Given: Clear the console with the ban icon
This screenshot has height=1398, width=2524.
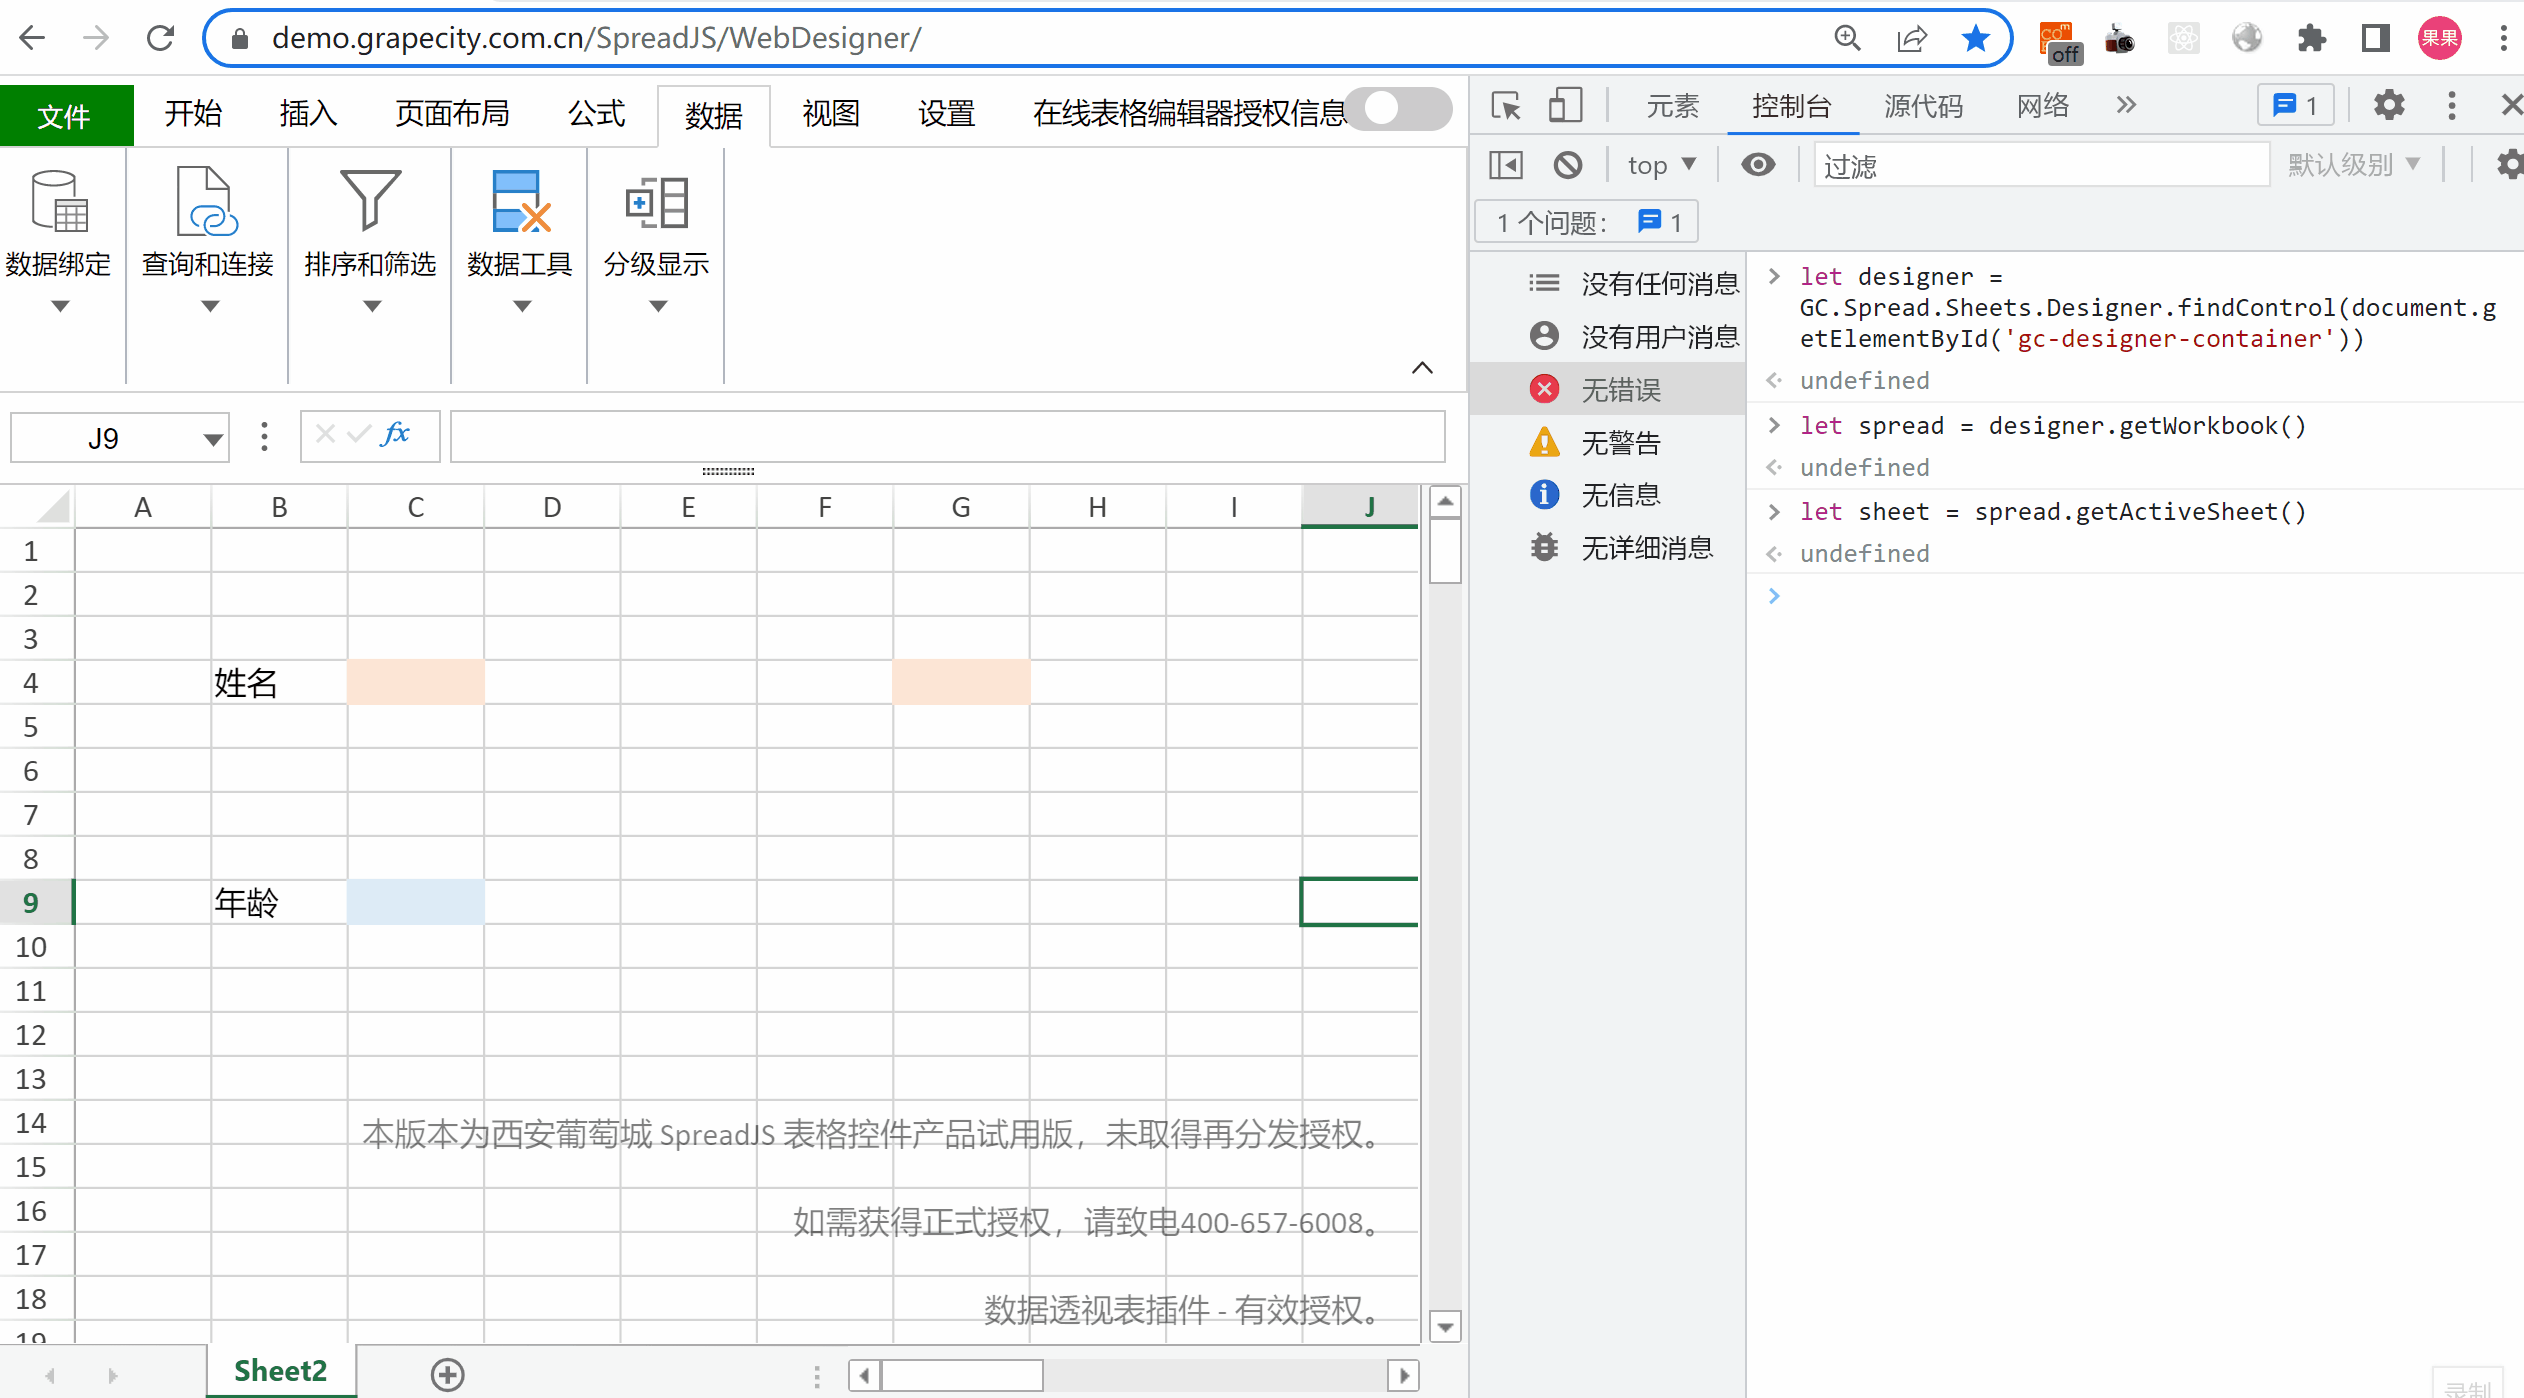Looking at the screenshot, I should pos(1568,164).
